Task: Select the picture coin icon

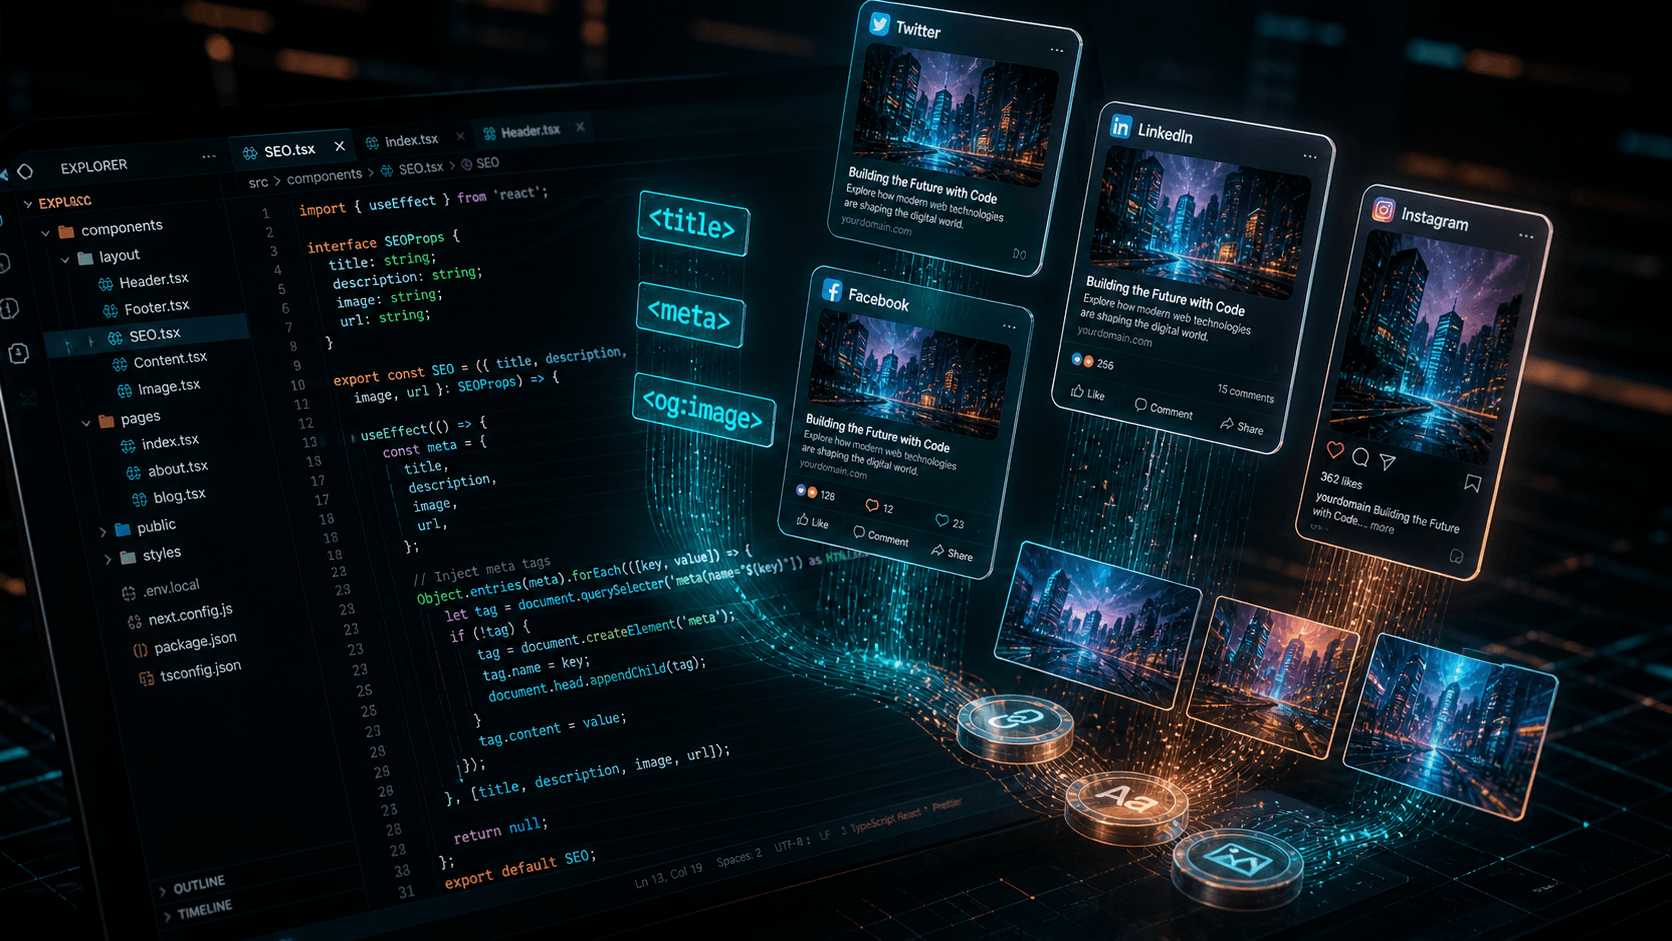Action: click(1237, 858)
